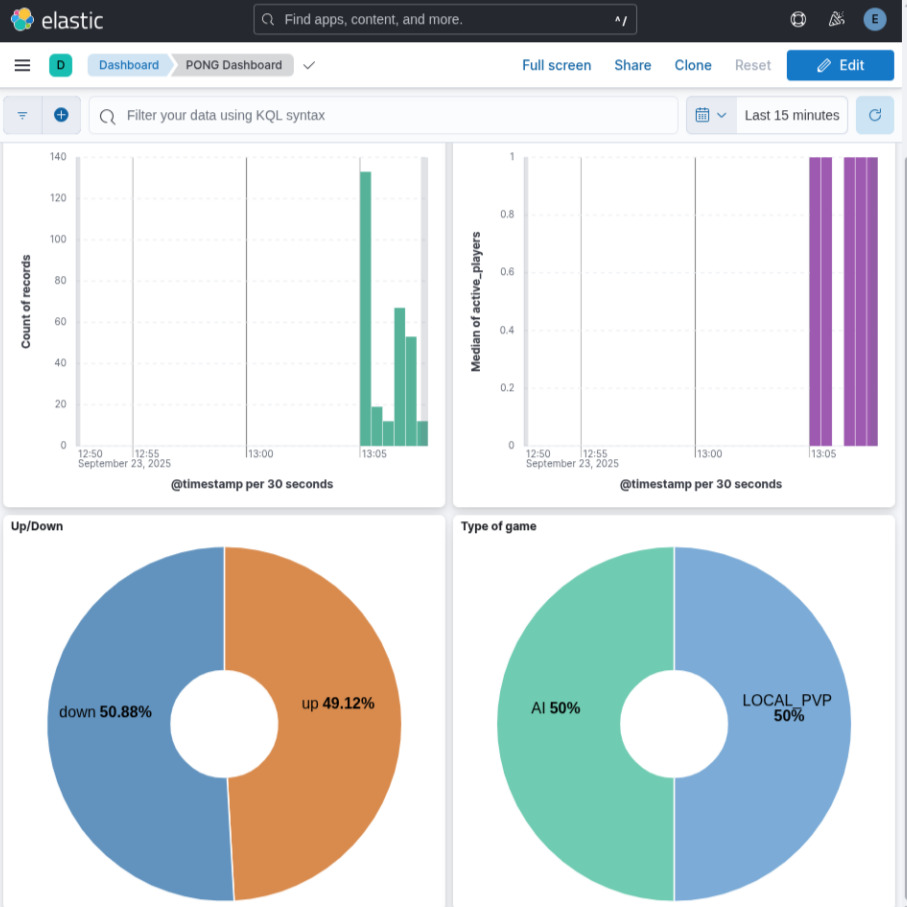This screenshot has width=907, height=907.
Task: Click the tallest green bar in records chart
Action: (366, 308)
